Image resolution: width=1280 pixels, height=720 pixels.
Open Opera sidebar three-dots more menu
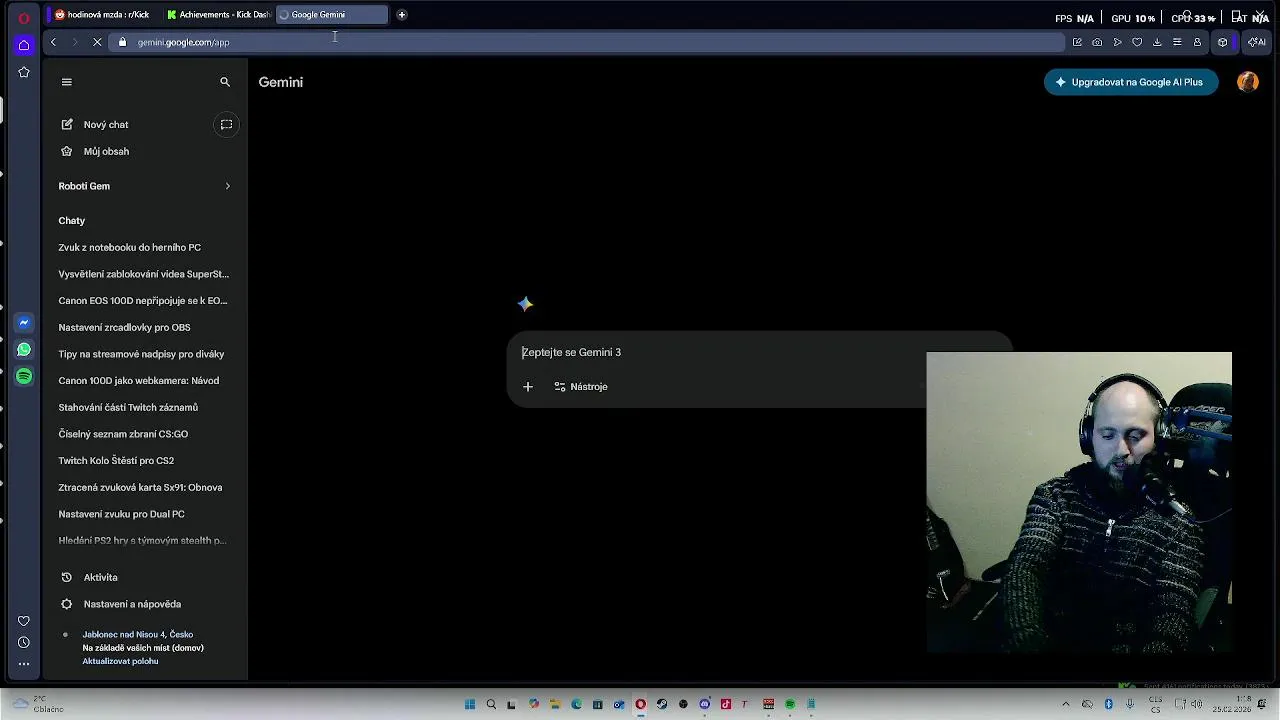coord(24,664)
